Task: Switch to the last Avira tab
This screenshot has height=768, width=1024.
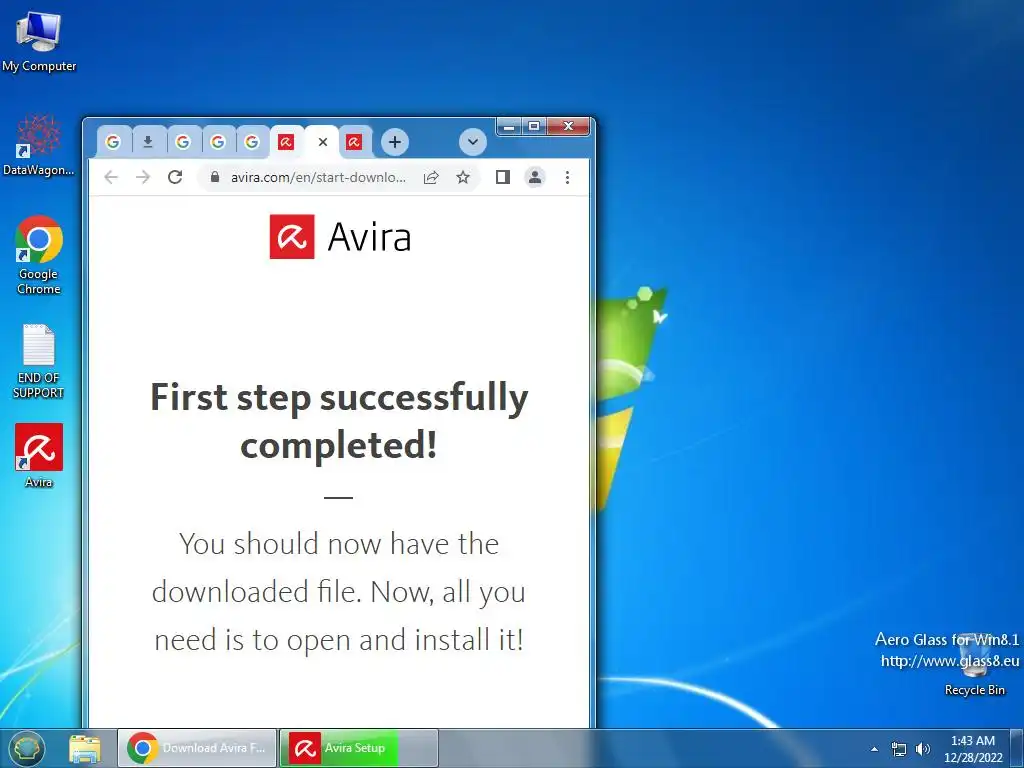Action: pyautogui.click(x=354, y=142)
